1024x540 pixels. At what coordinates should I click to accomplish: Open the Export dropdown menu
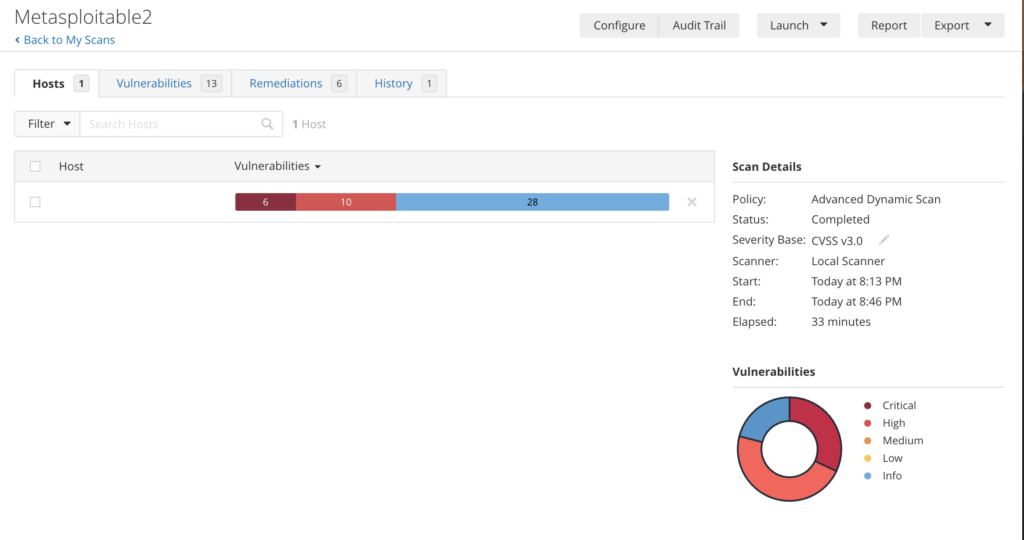963,25
